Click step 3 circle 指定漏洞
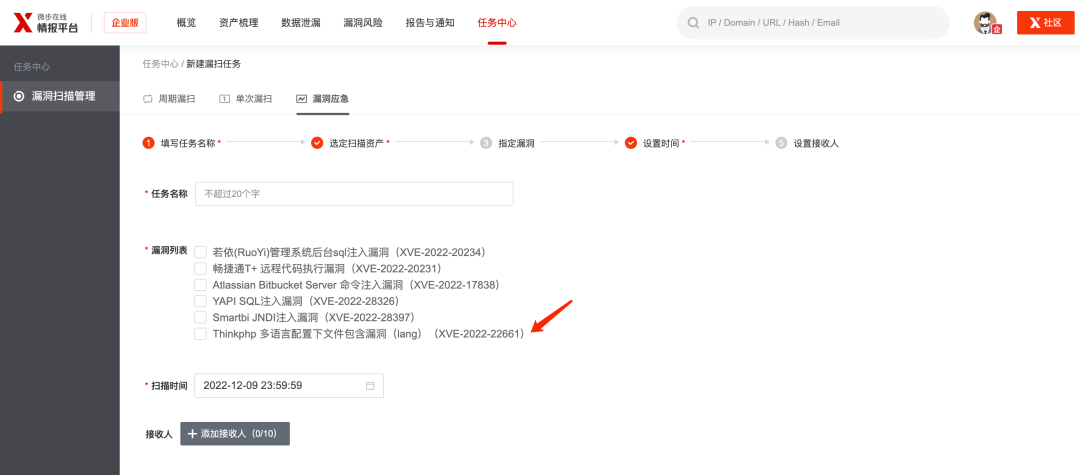 tap(486, 143)
